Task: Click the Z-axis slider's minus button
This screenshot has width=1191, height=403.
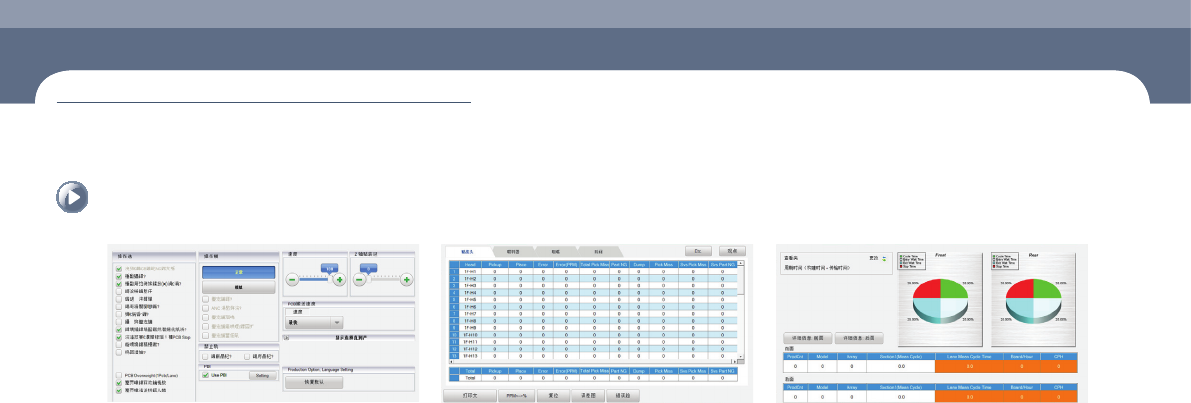Action: pos(359,279)
